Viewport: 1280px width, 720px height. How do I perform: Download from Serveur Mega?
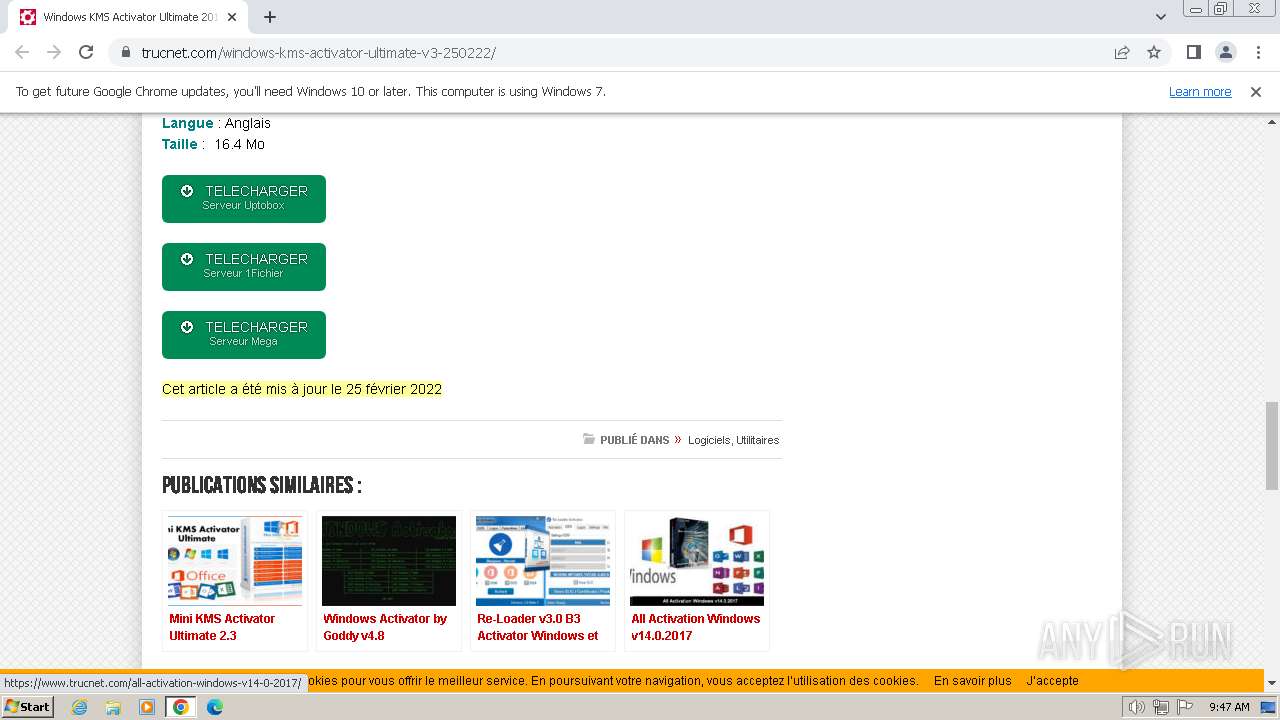coord(244,334)
